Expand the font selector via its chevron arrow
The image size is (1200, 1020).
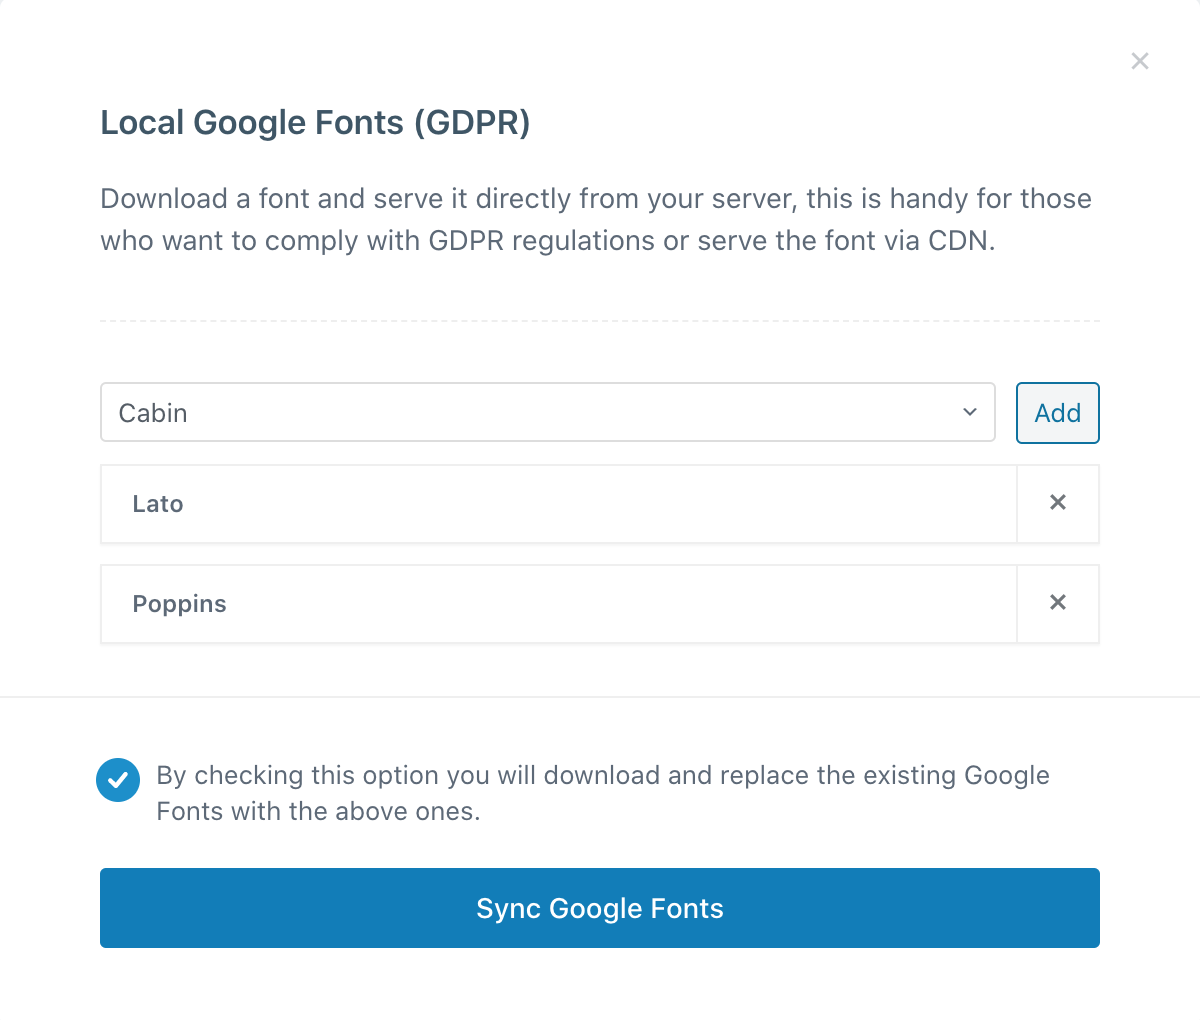(x=969, y=412)
